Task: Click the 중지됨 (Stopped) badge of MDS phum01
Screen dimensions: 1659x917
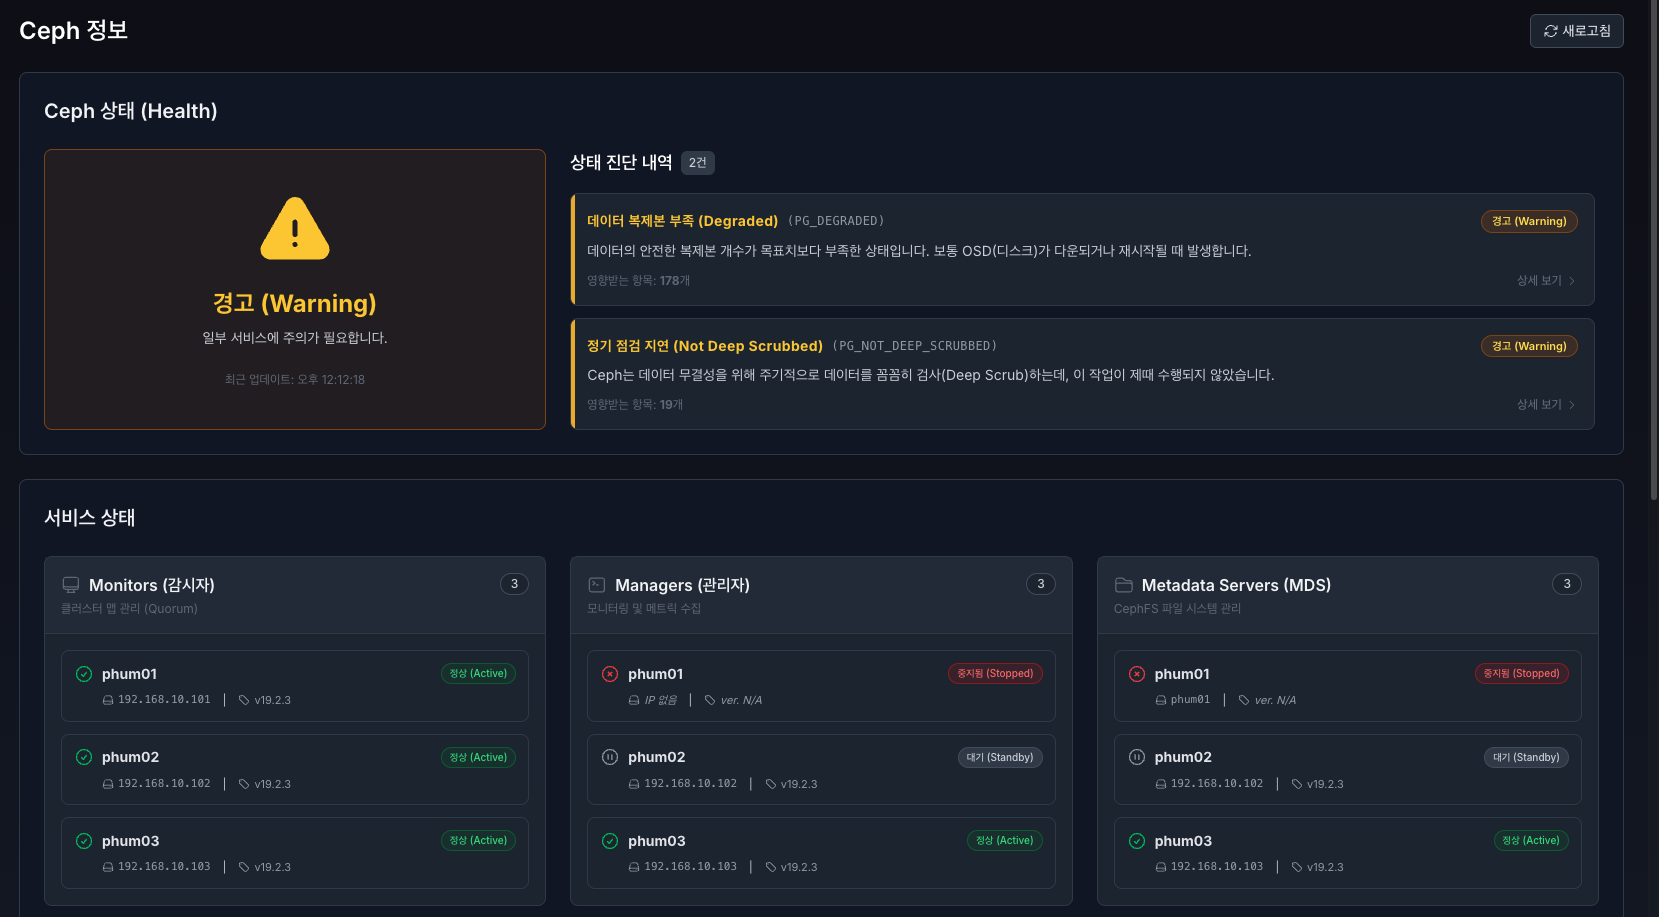Action: [1522, 673]
